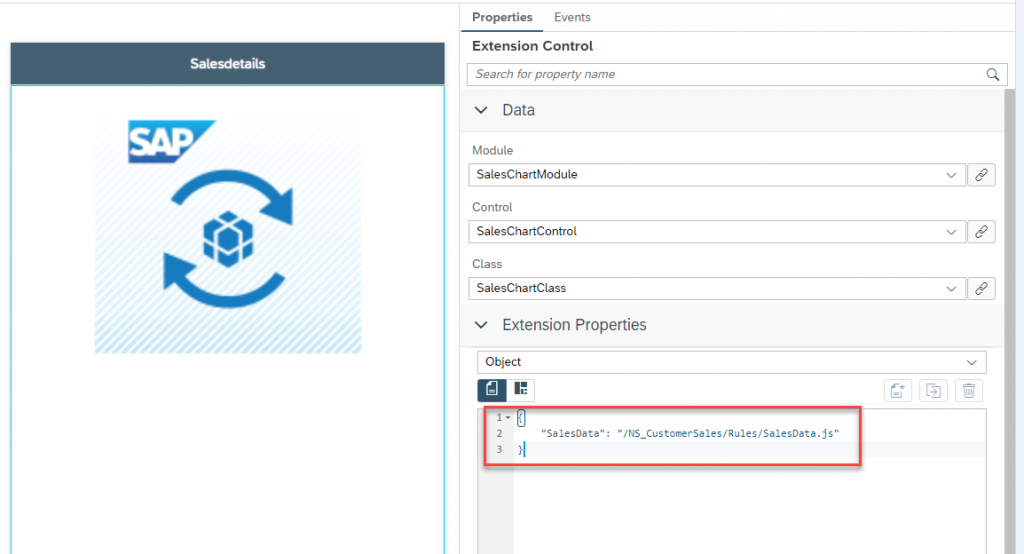
Task: Click the trash delete icon above editor
Action: 968,391
